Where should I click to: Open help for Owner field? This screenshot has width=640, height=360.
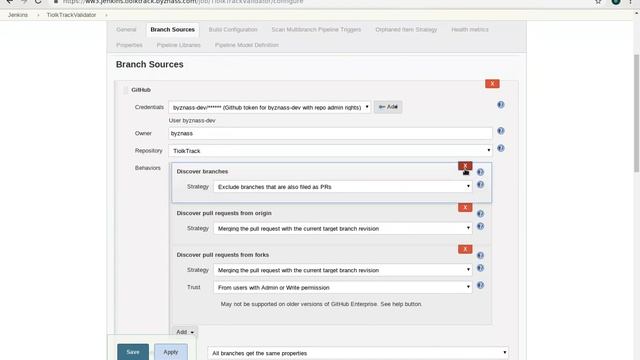(x=501, y=131)
